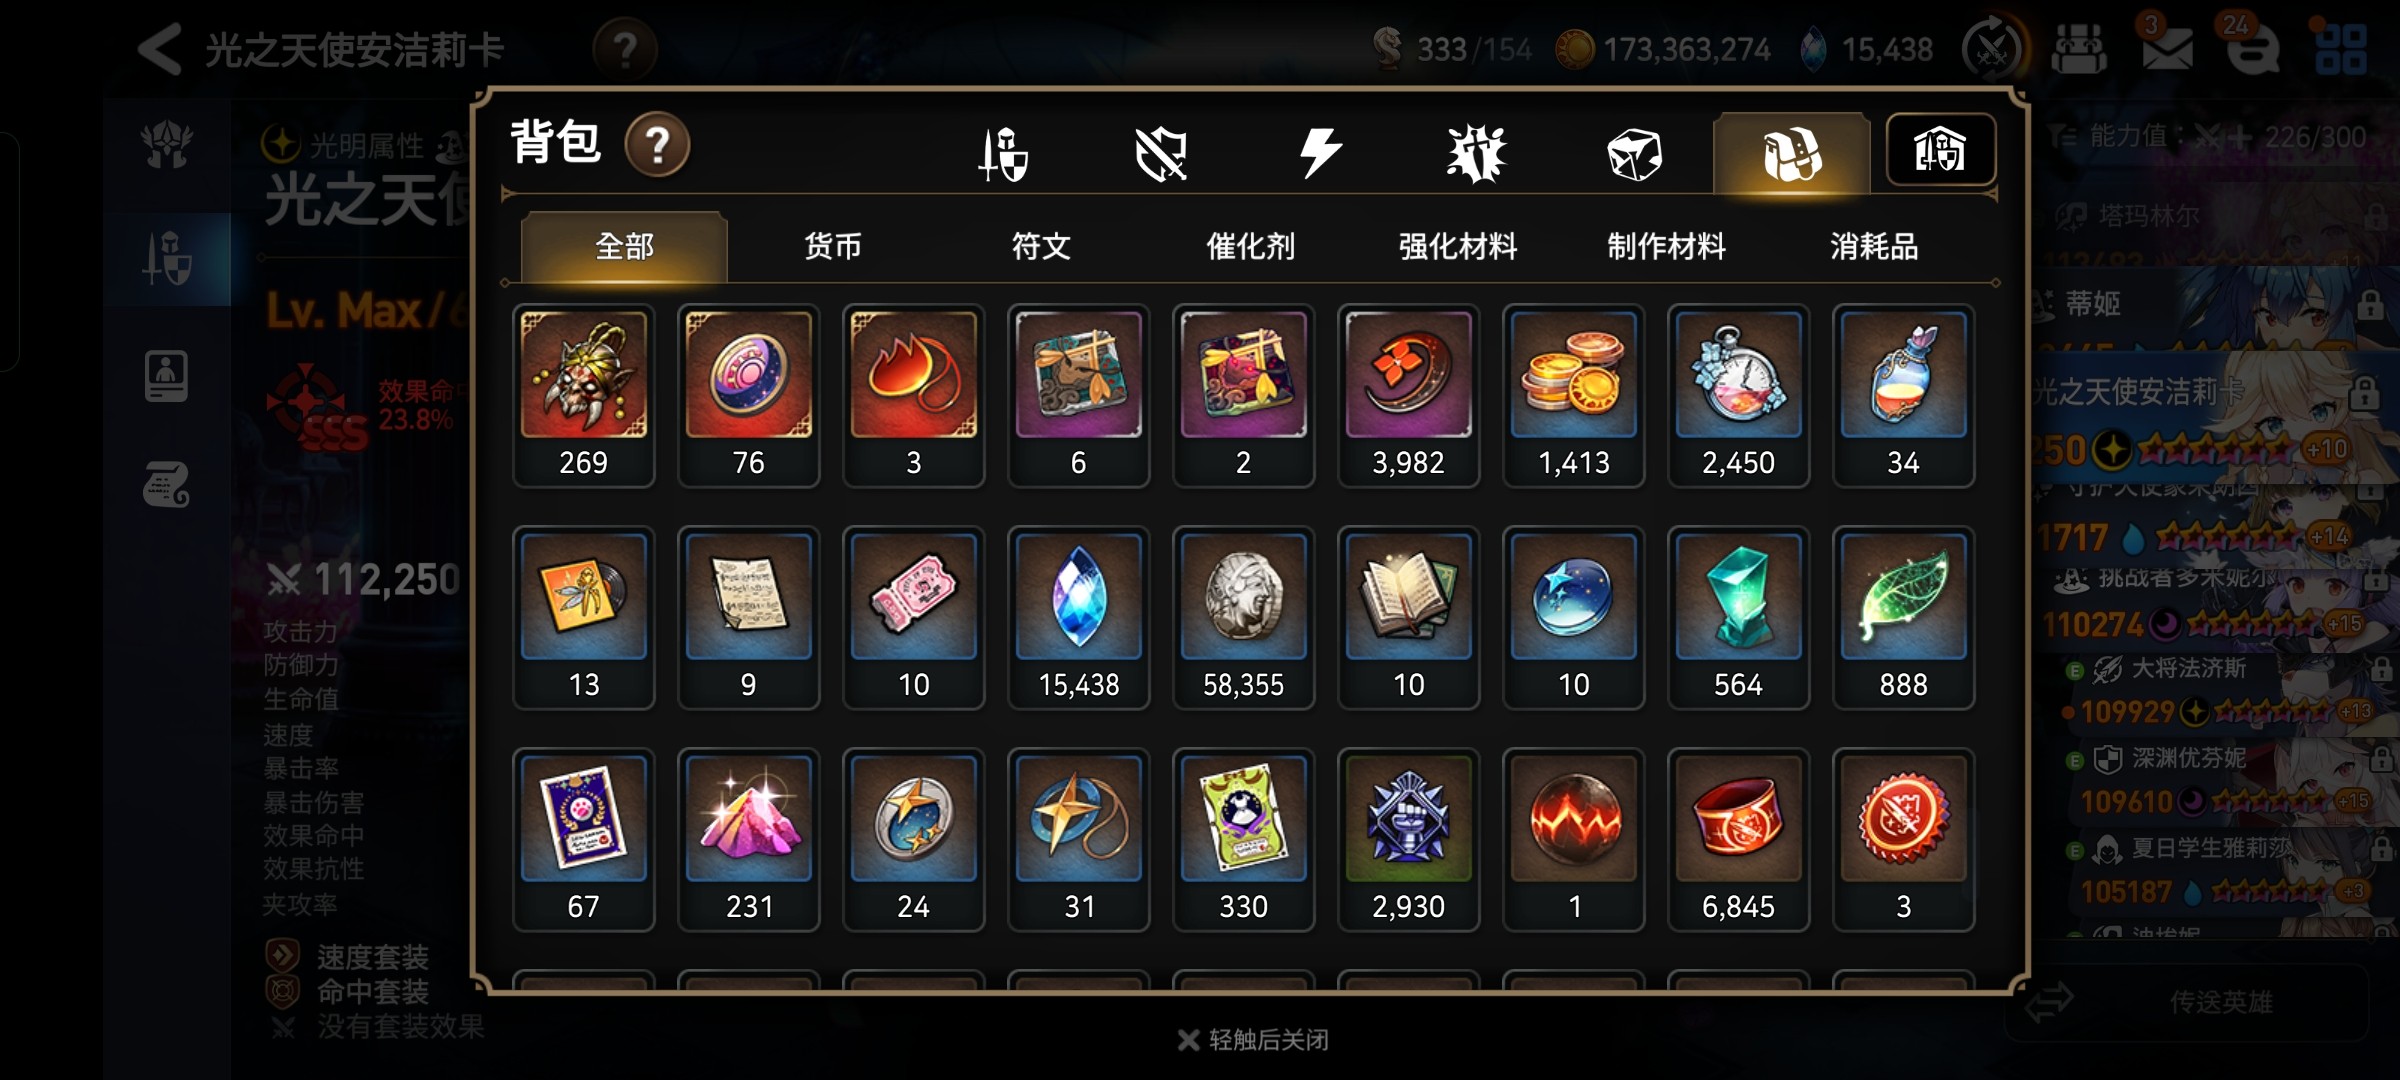Open the grid menu icon top right
Screen dimensions: 2400x1080
2342,49
